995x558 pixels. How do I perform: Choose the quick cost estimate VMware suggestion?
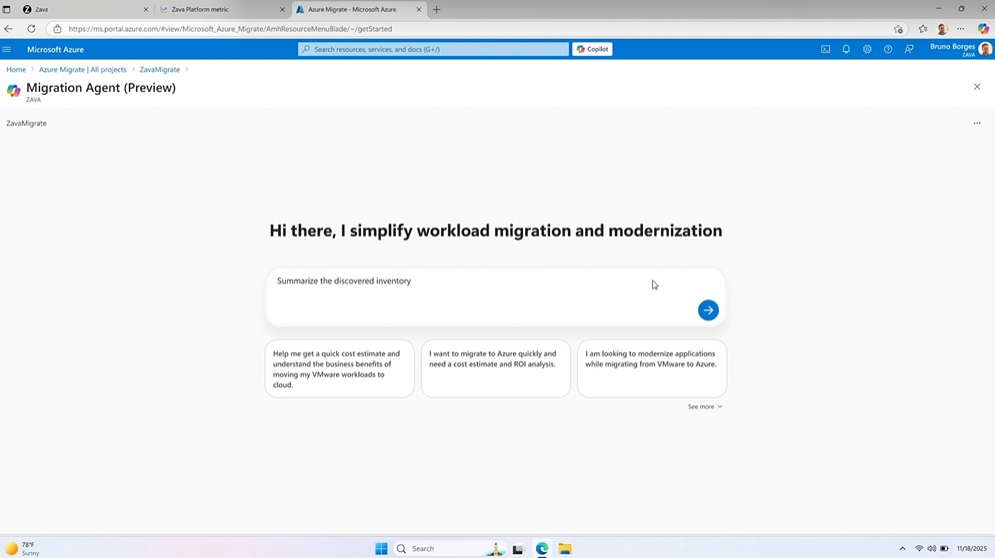339,368
